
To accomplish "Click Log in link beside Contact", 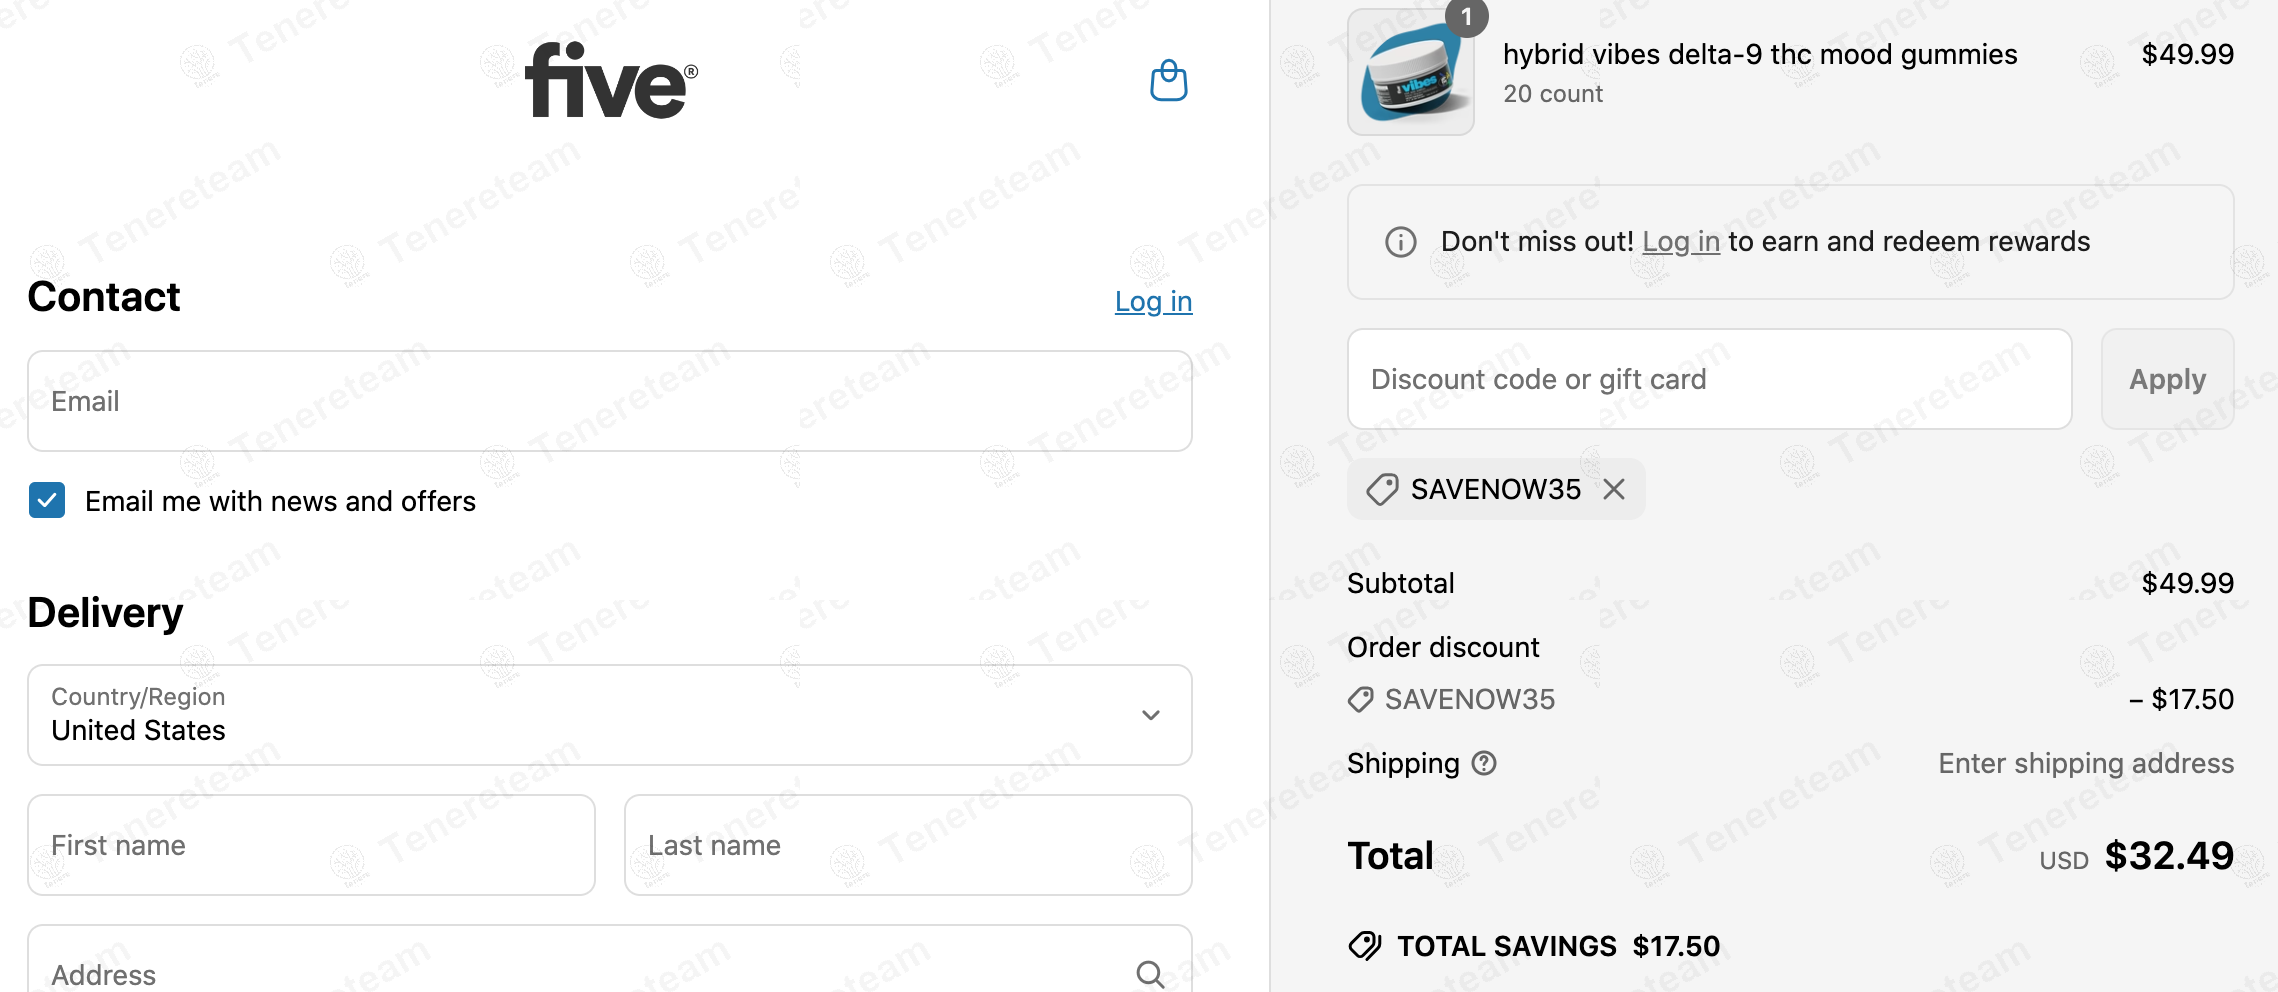I will (x=1153, y=302).
